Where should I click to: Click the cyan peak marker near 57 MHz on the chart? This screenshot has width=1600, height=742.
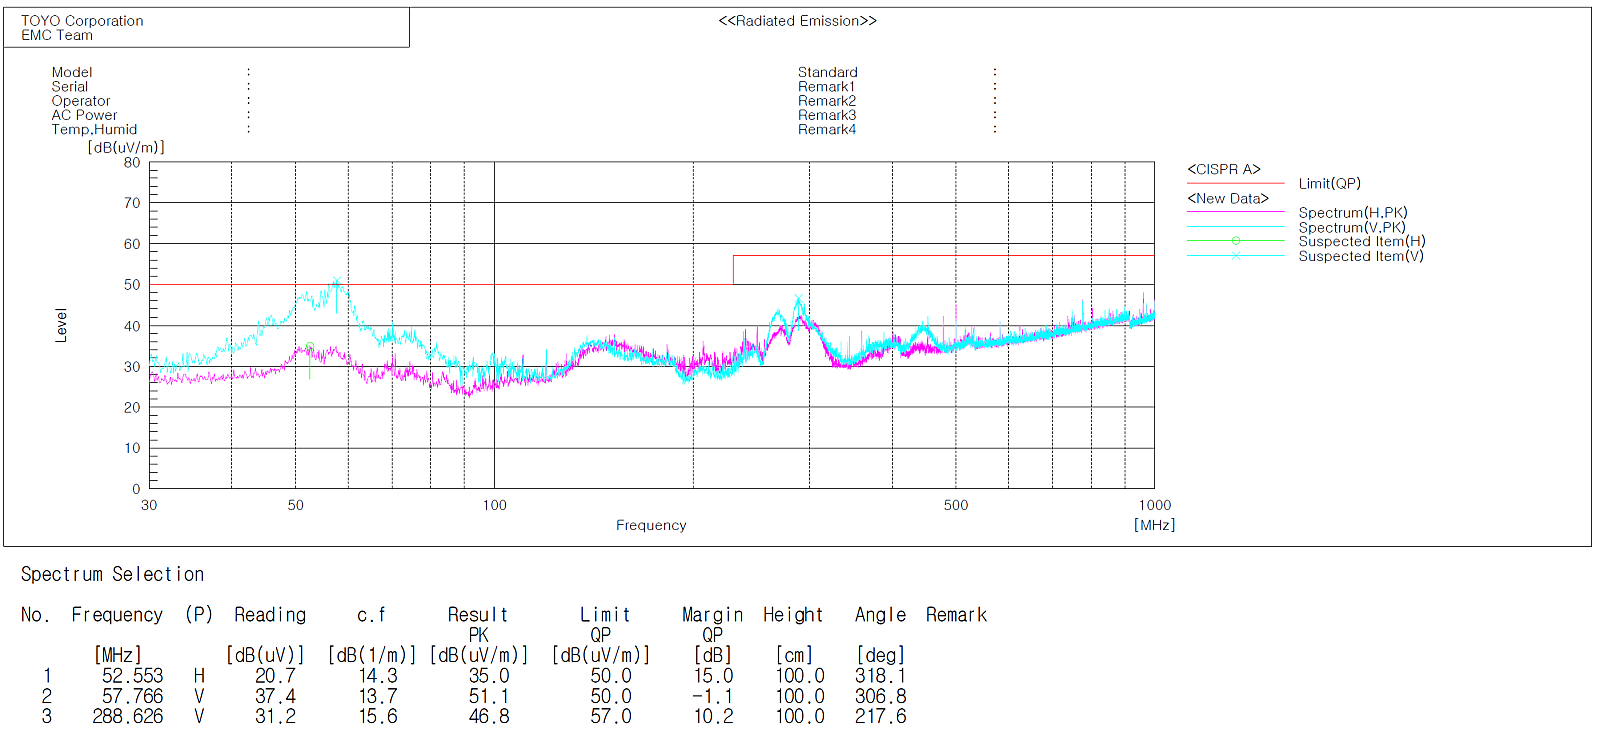pyautogui.click(x=337, y=282)
